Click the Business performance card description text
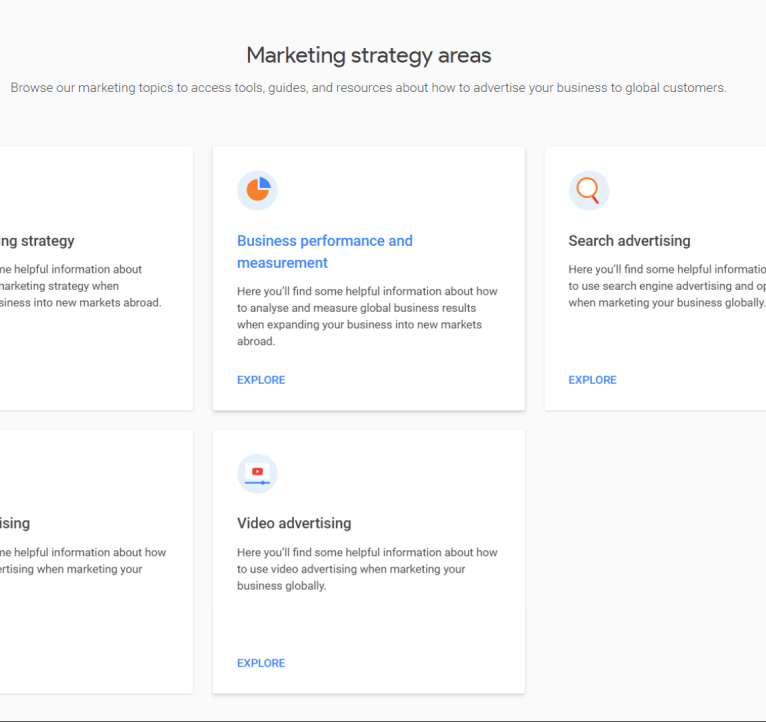The image size is (766, 722). pos(367,316)
